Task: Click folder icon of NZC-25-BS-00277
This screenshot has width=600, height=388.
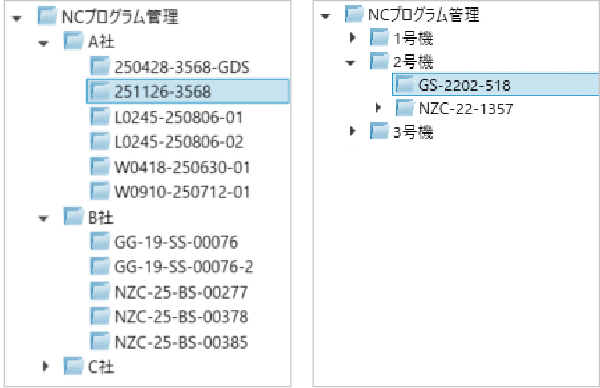Action: 100,291
